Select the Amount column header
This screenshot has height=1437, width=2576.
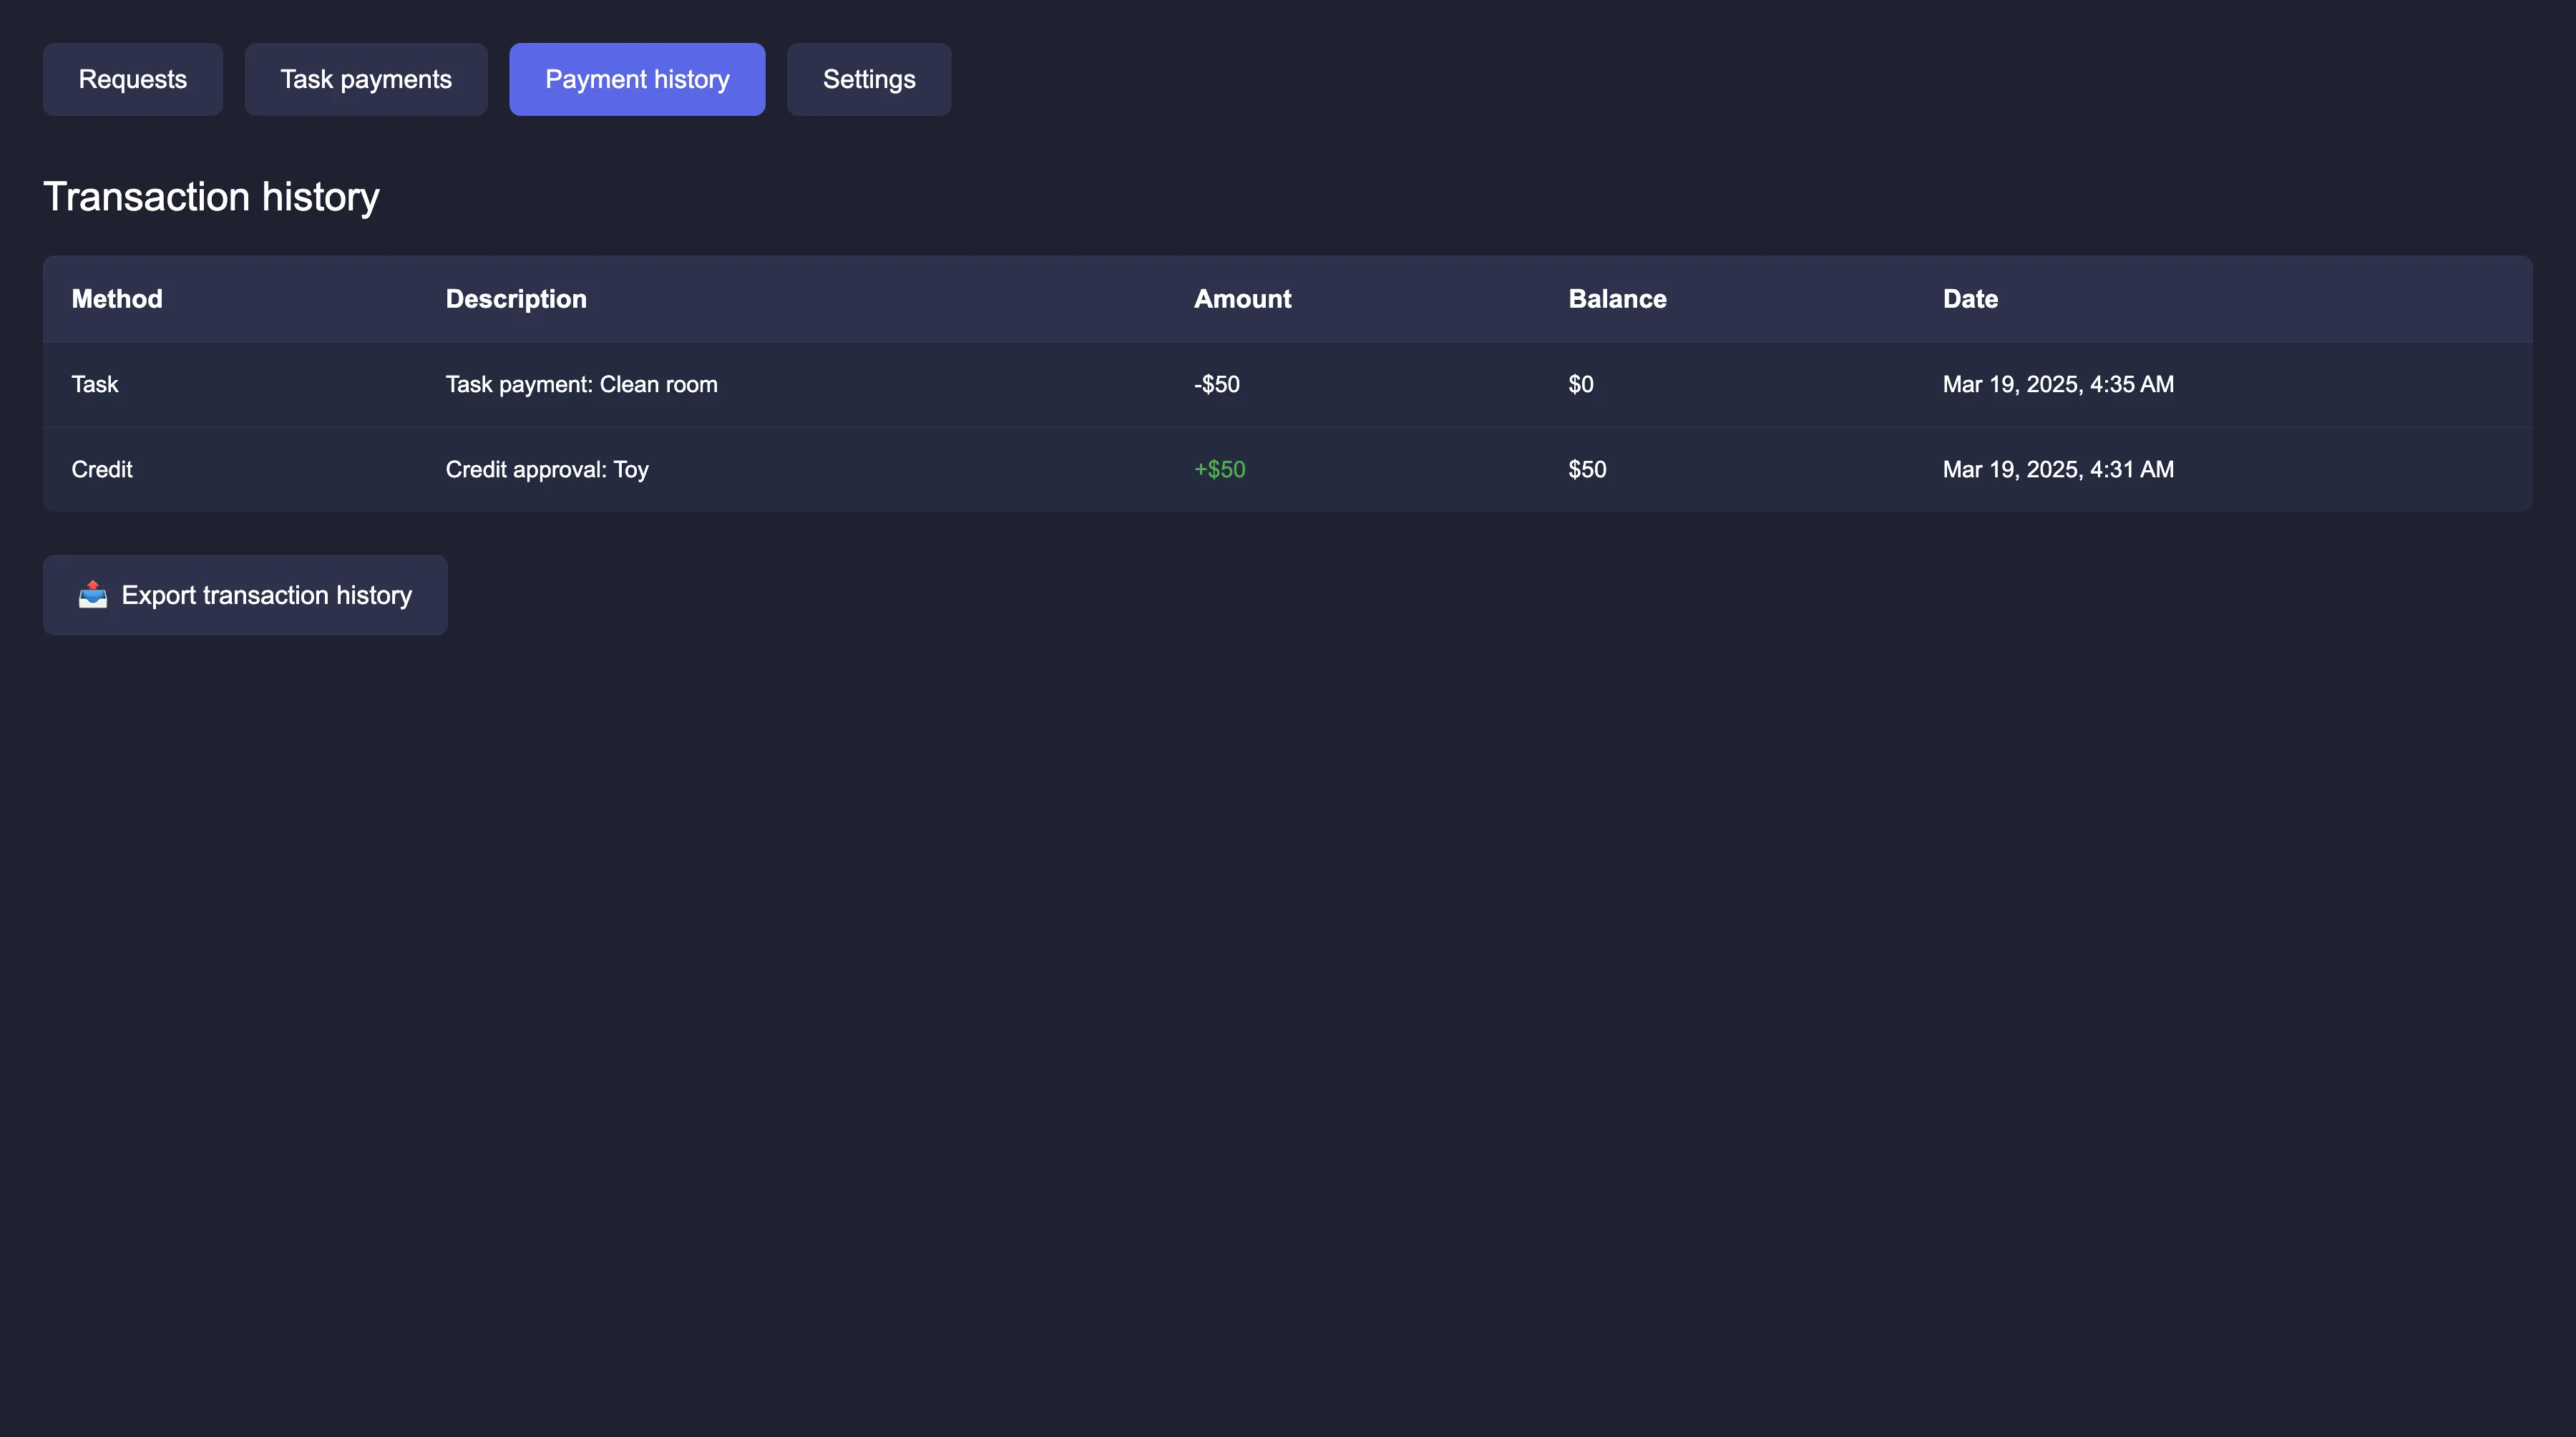[x=1242, y=299]
